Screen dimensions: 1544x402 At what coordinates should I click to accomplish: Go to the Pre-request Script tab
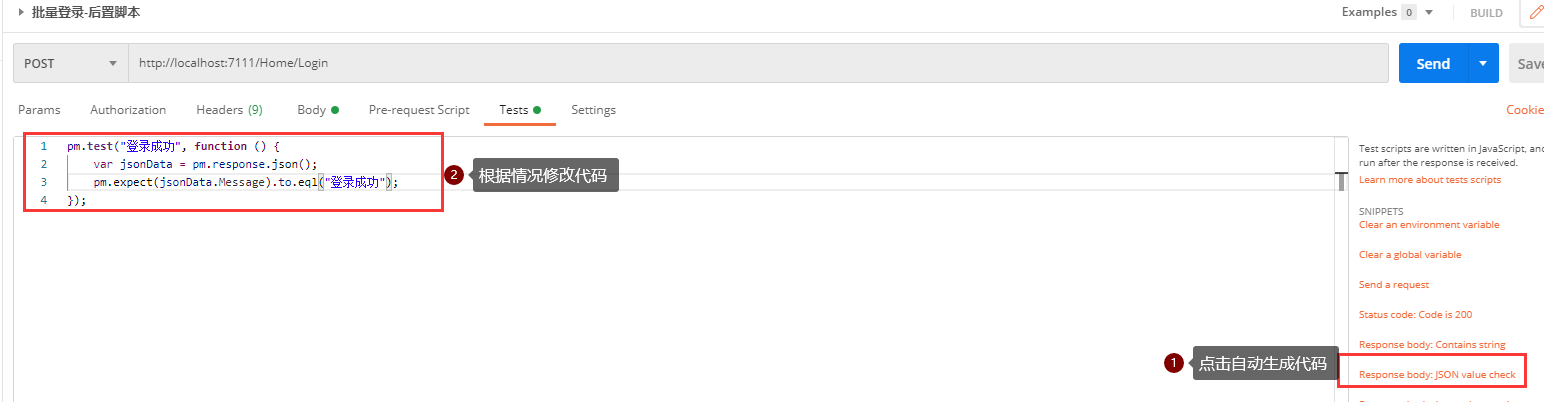[x=419, y=110]
